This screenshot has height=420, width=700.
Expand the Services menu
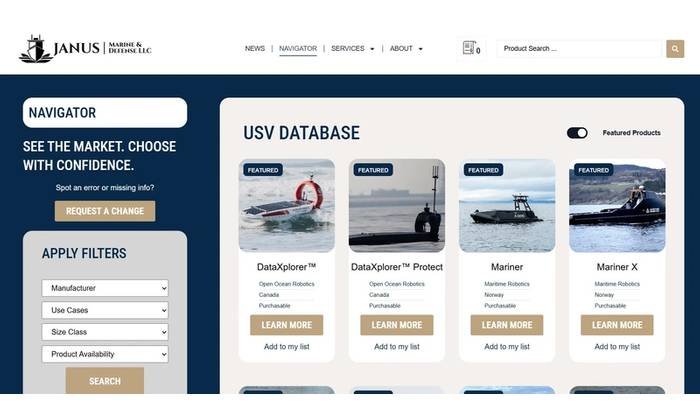[352, 48]
